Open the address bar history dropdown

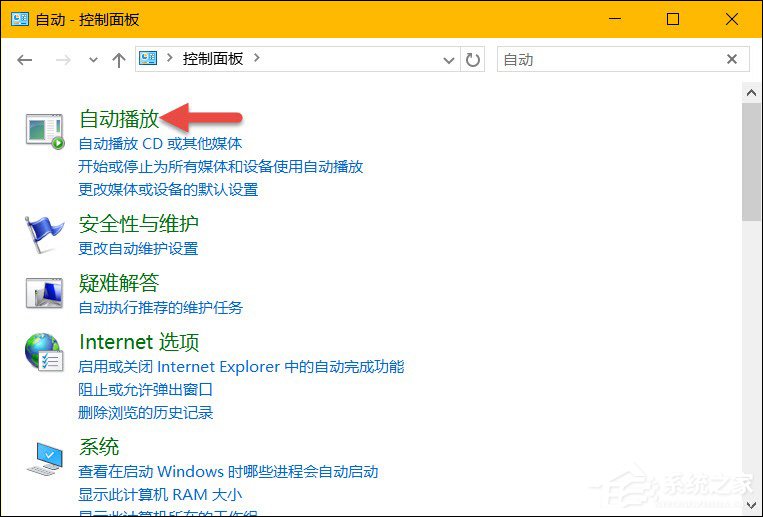(x=449, y=60)
